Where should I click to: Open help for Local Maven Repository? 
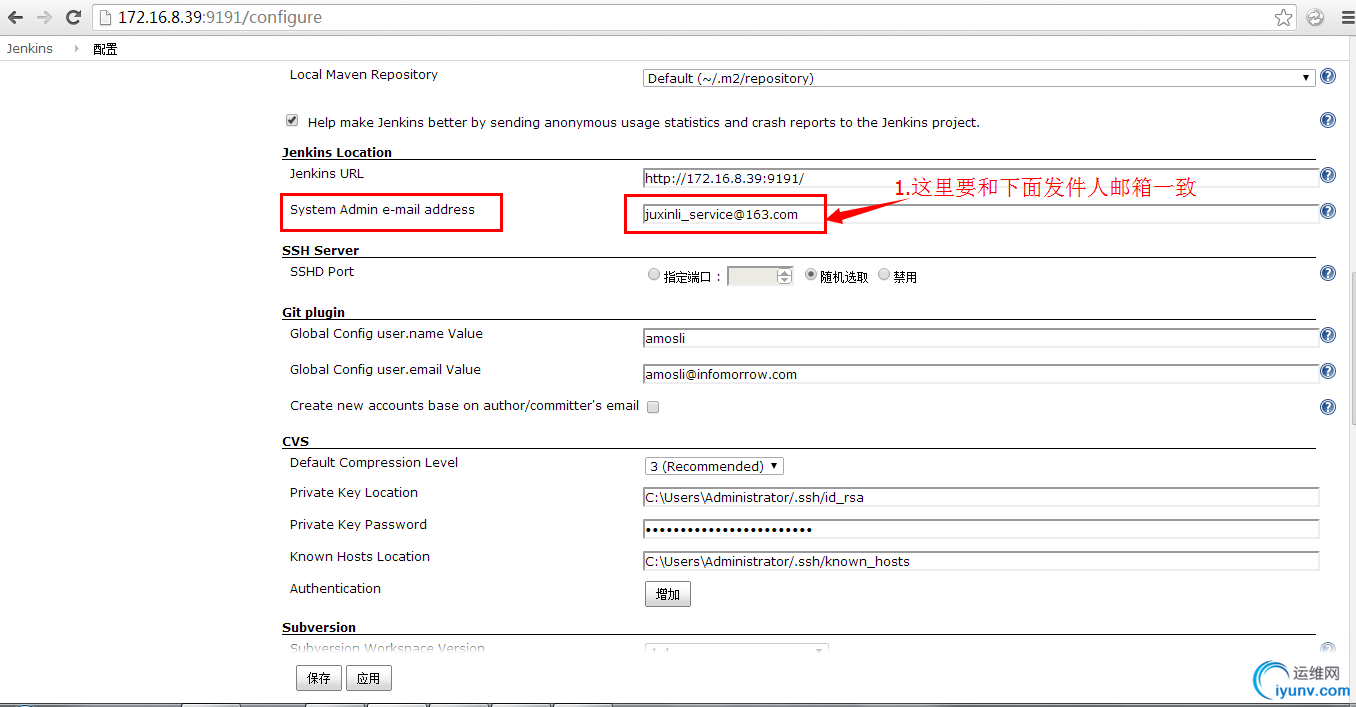(x=1328, y=76)
